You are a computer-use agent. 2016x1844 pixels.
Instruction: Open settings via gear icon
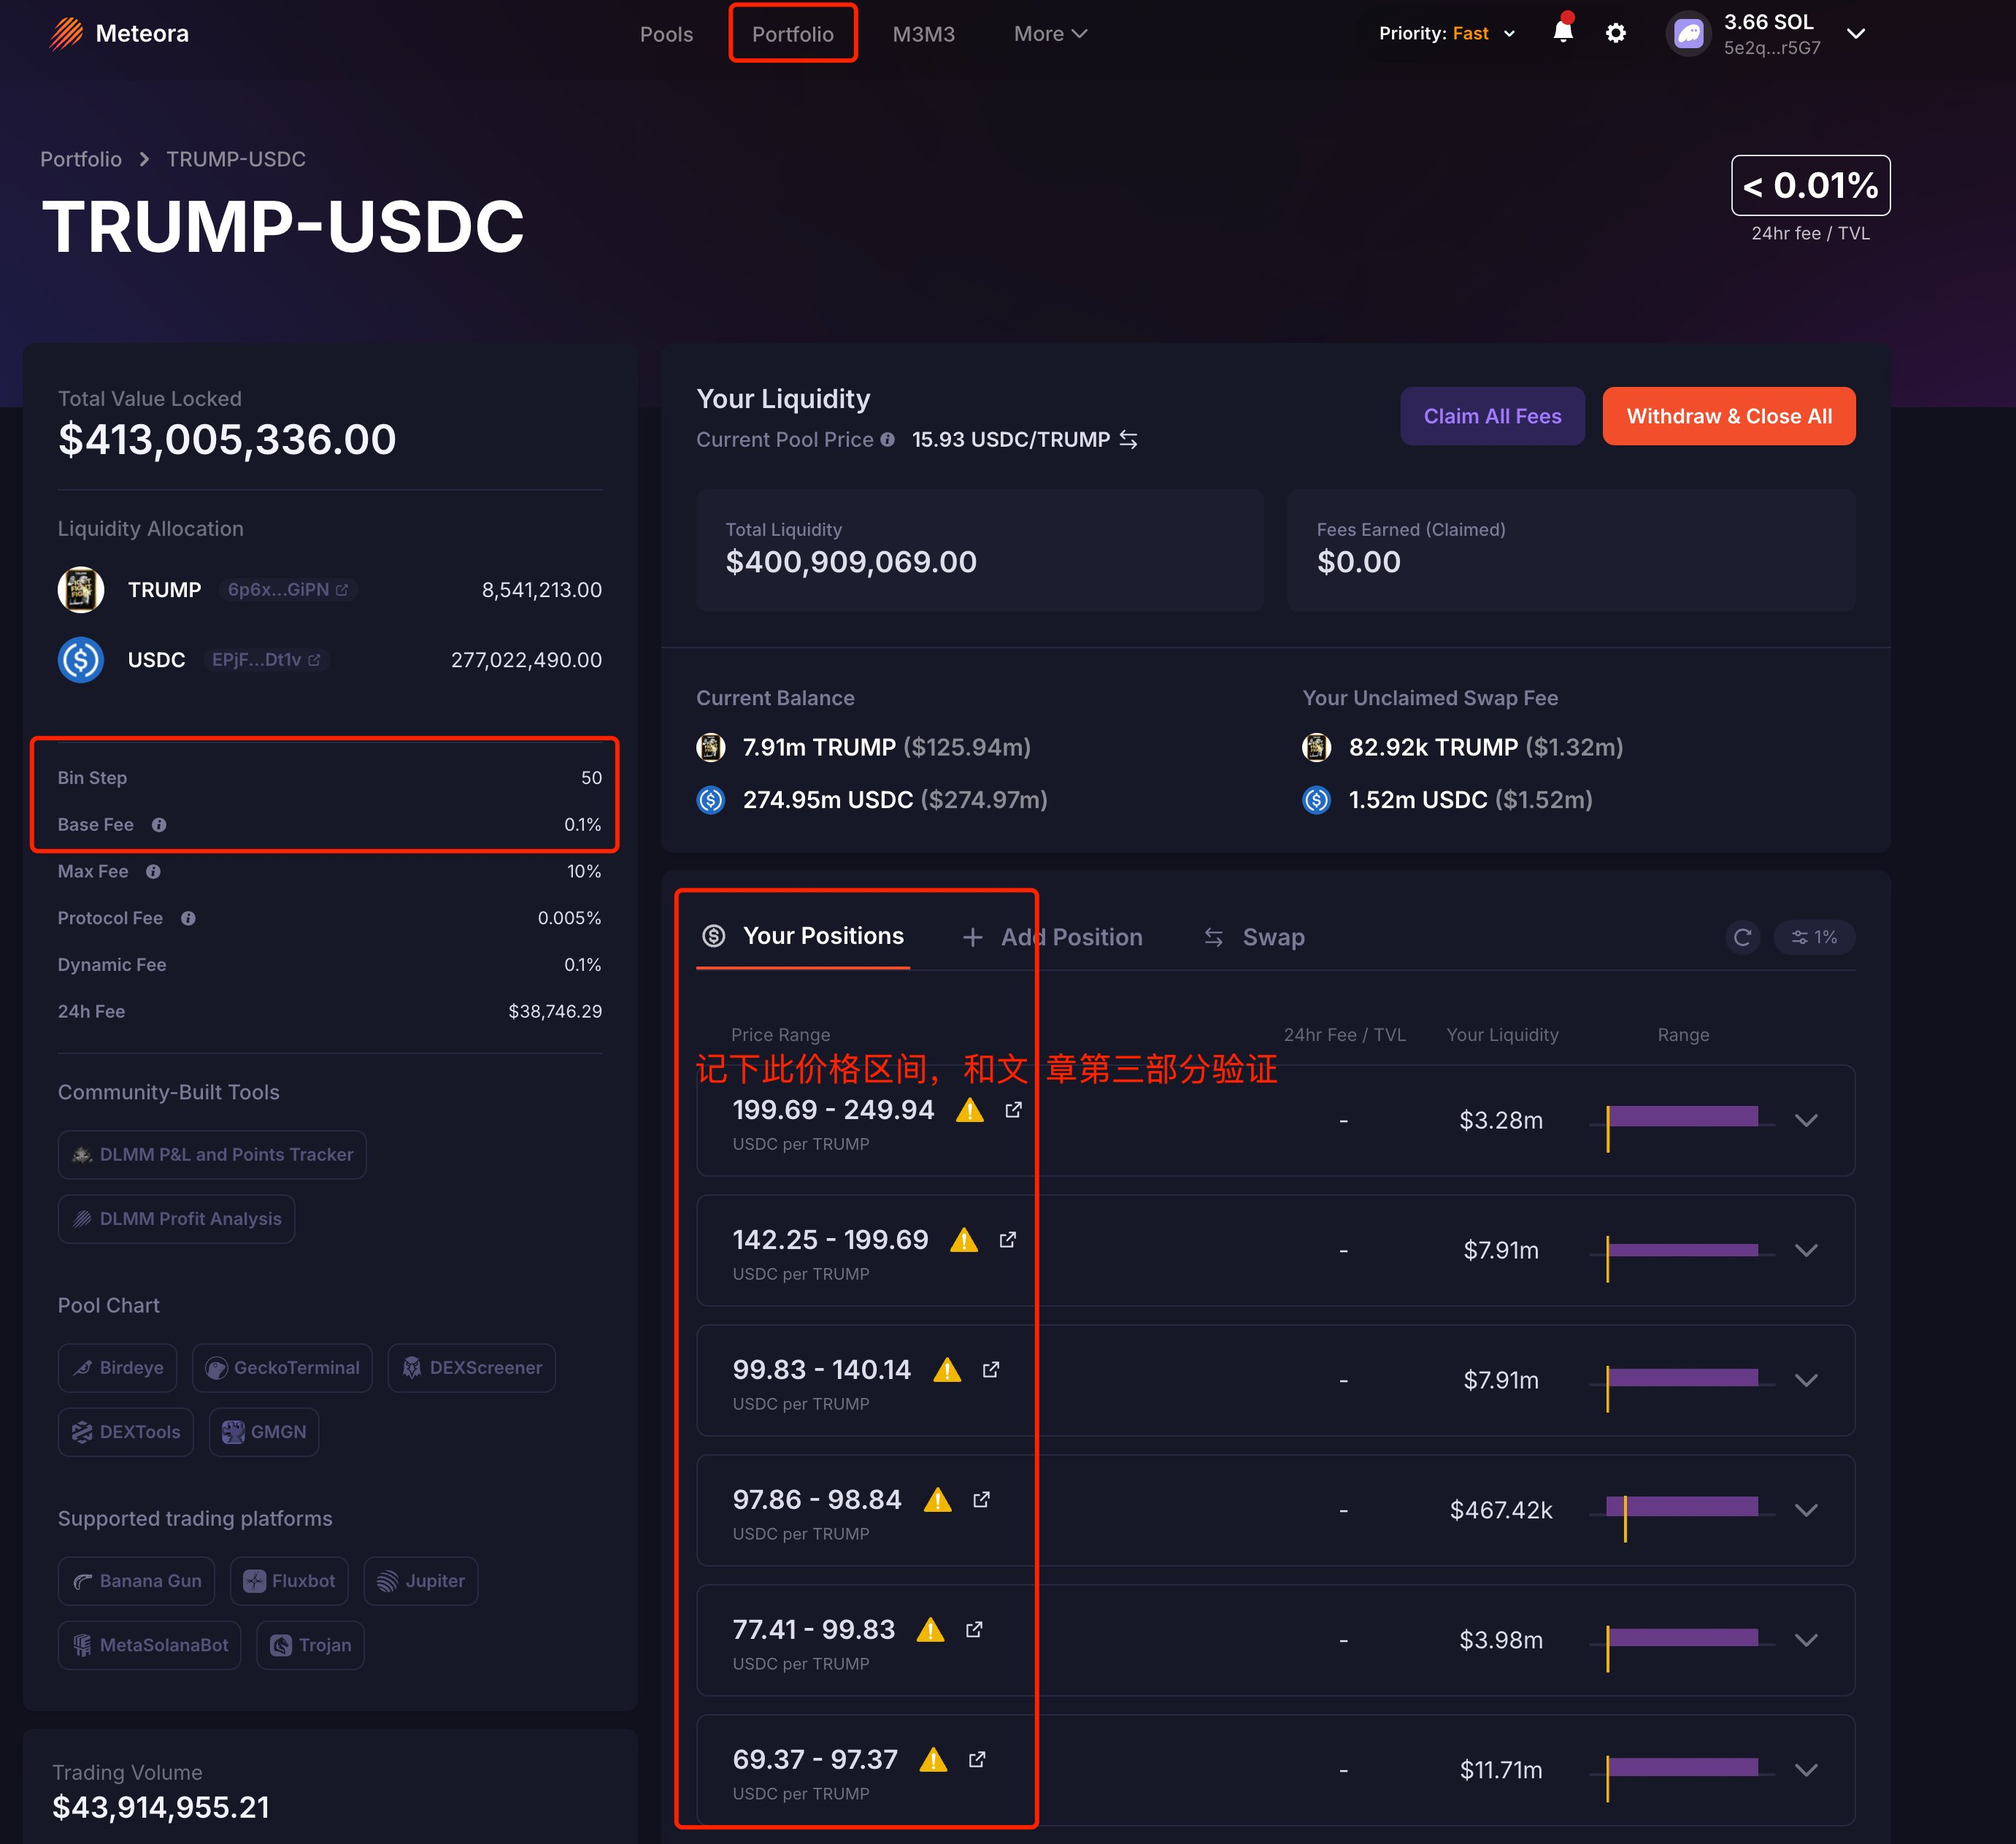pos(1615,34)
